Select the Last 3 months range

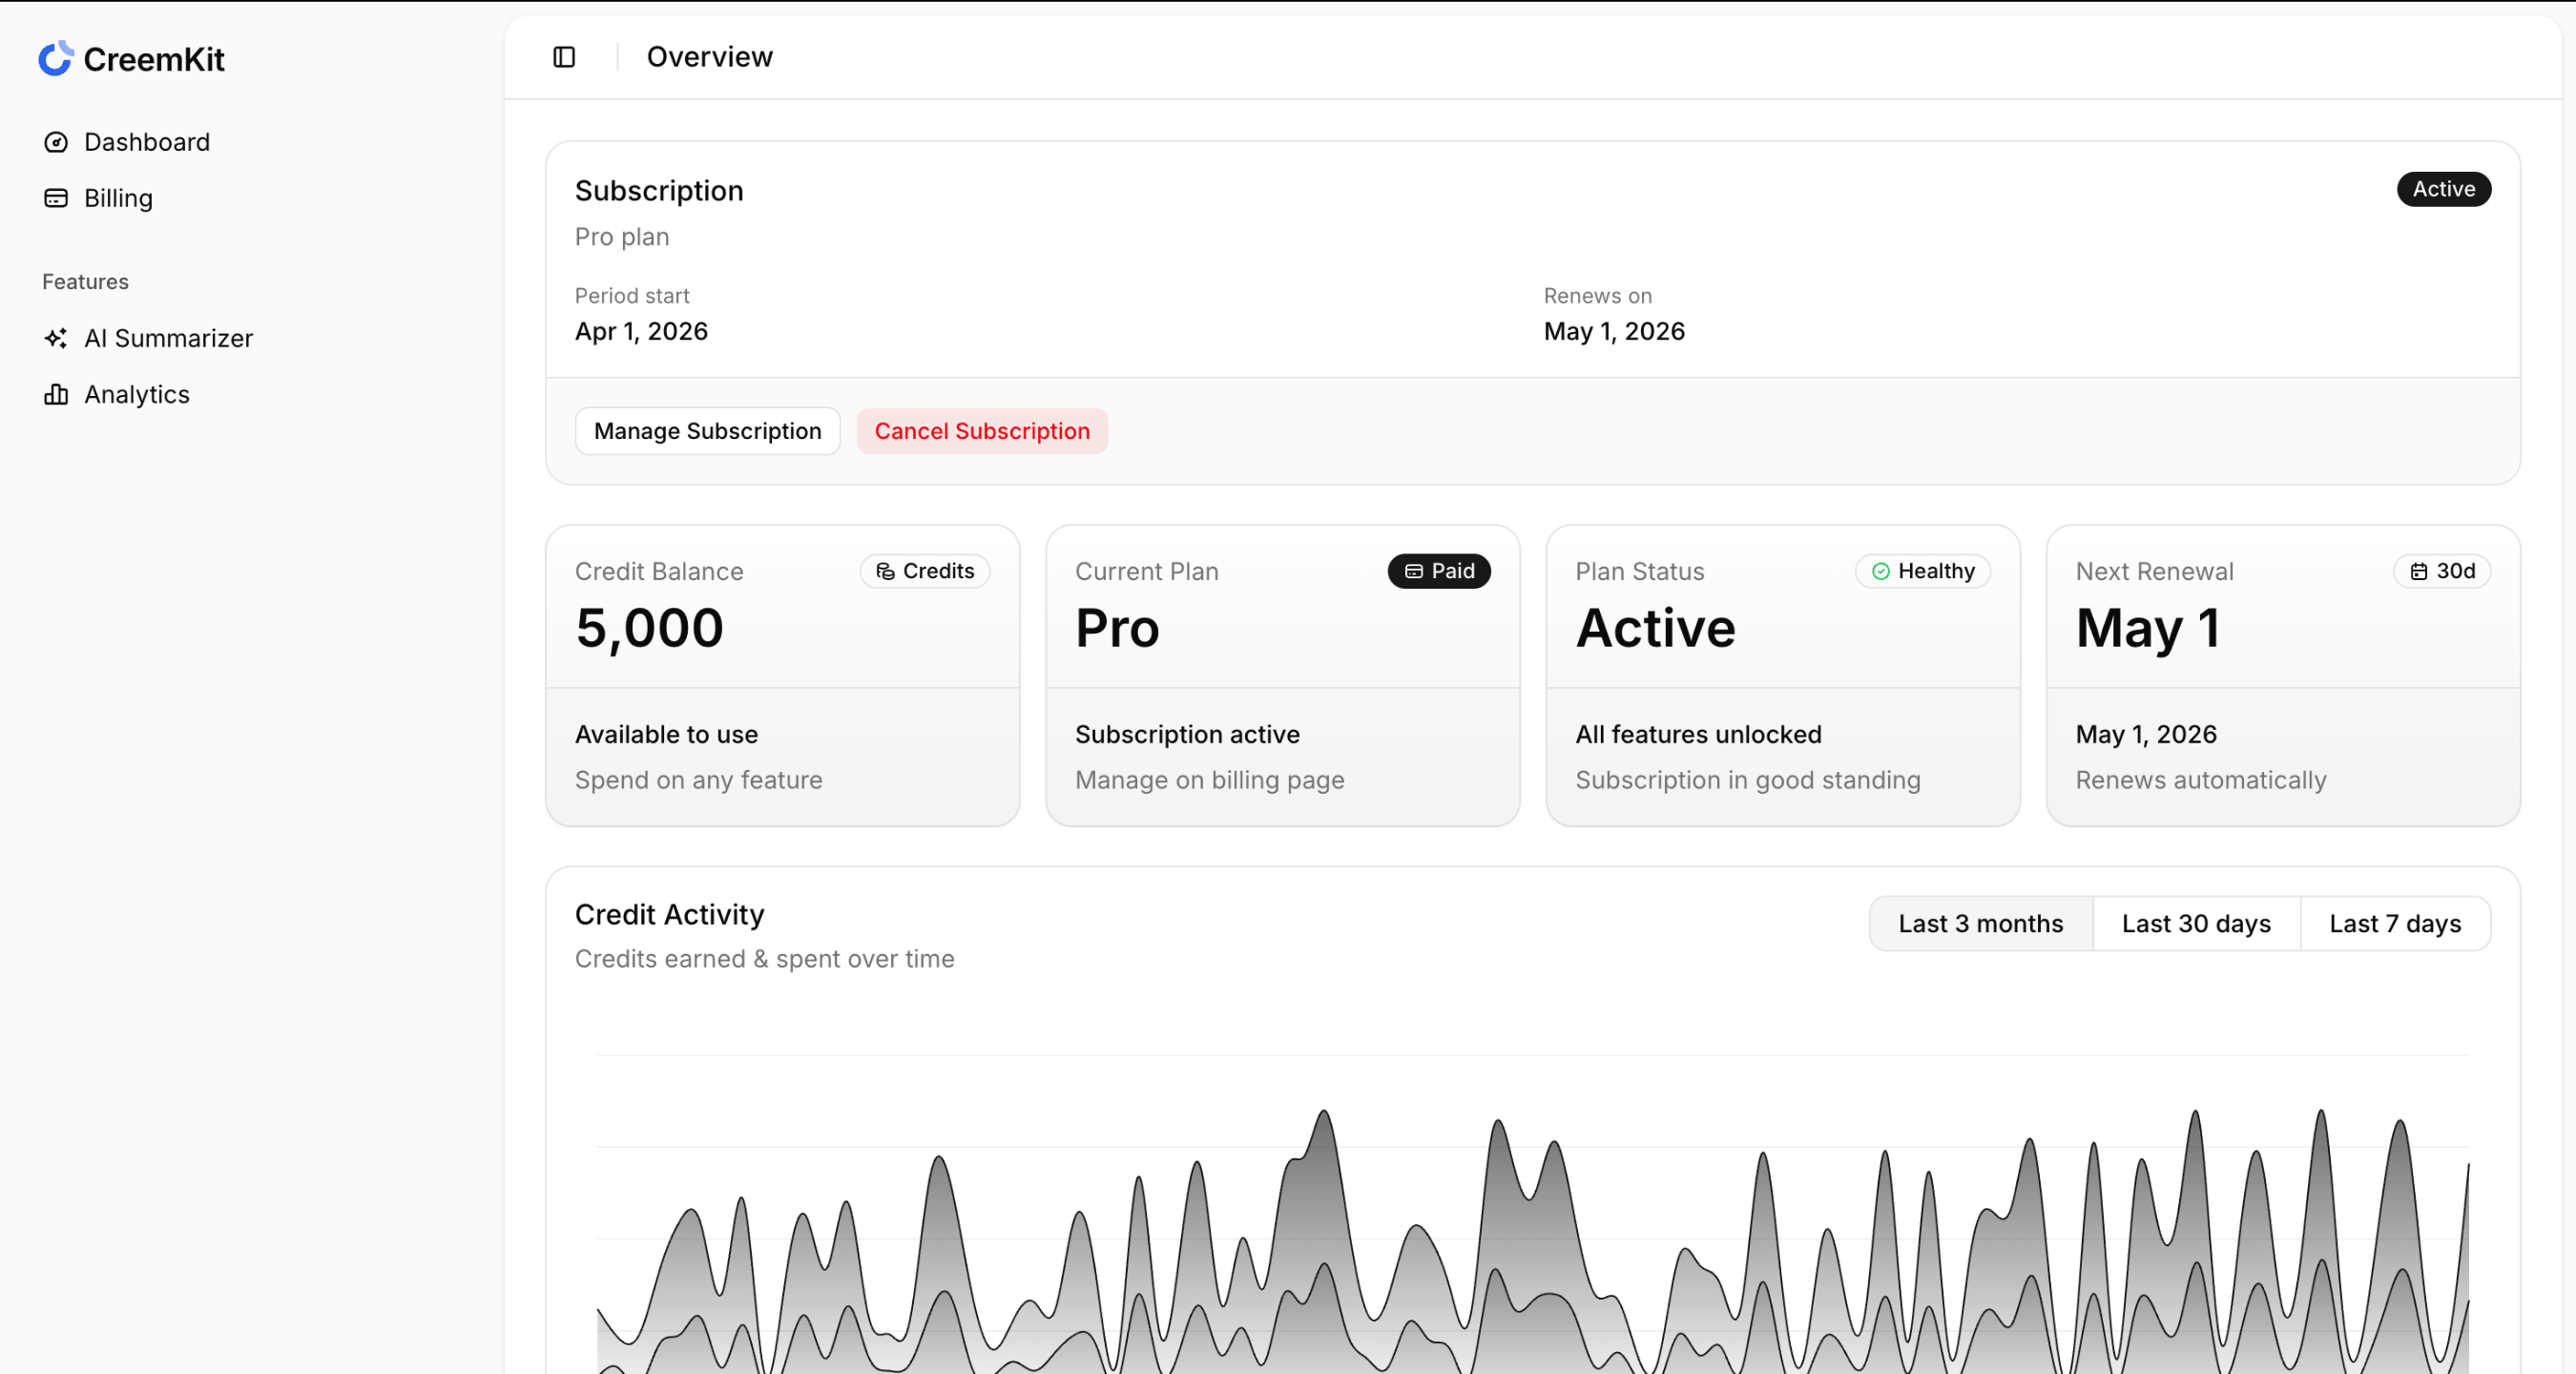pyautogui.click(x=1979, y=923)
